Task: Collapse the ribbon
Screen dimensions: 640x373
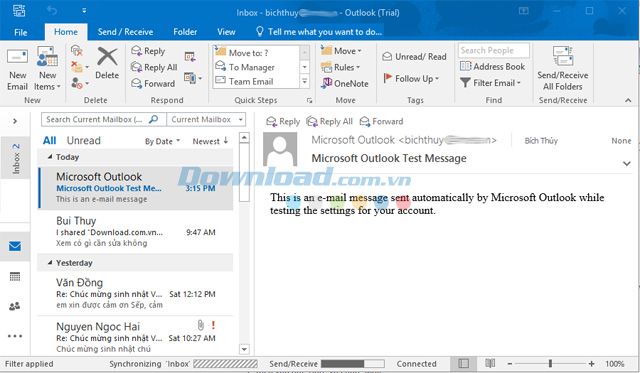Action: point(628,100)
